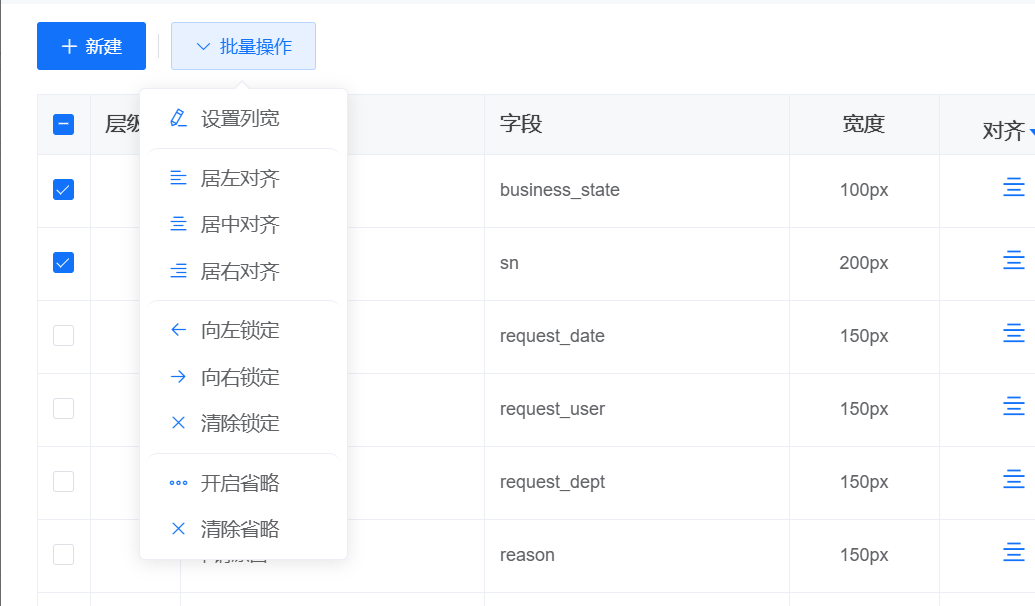Click the right-align icon beside 居右对齐
This screenshot has height=606, width=1035.
178,271
